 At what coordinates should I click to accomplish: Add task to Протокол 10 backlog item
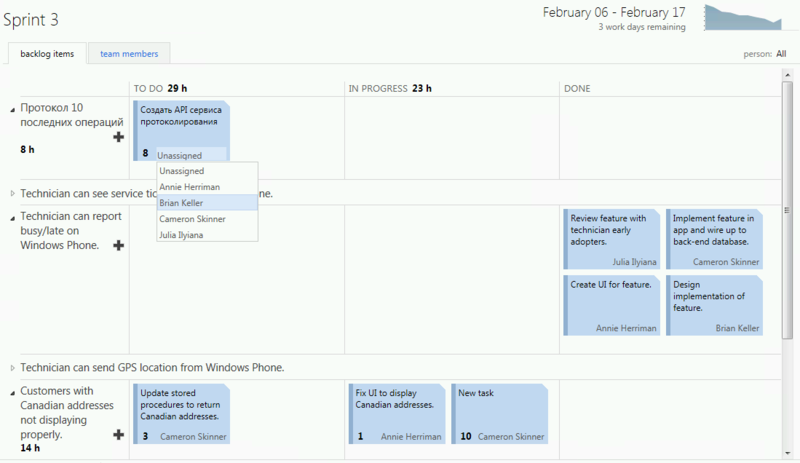pos(119,137)
